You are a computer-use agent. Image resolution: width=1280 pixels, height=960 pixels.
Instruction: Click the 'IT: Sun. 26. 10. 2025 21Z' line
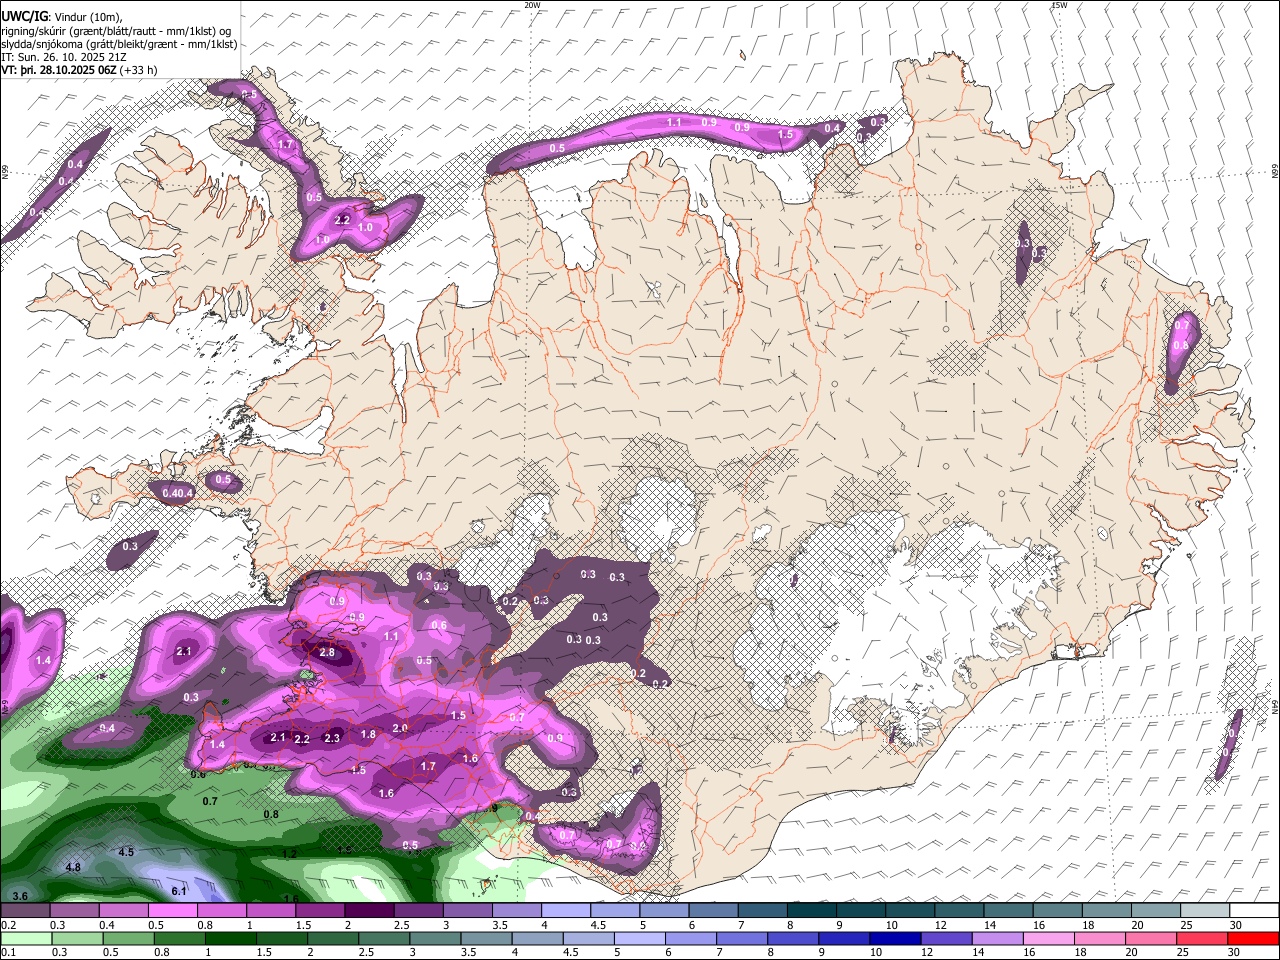[x=63, y=57]
